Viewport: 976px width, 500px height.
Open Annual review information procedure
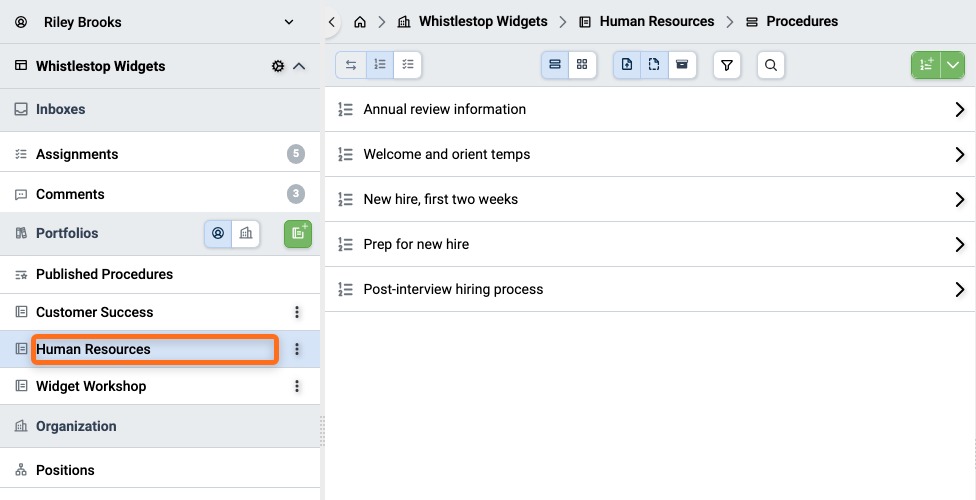click(444, 110)
